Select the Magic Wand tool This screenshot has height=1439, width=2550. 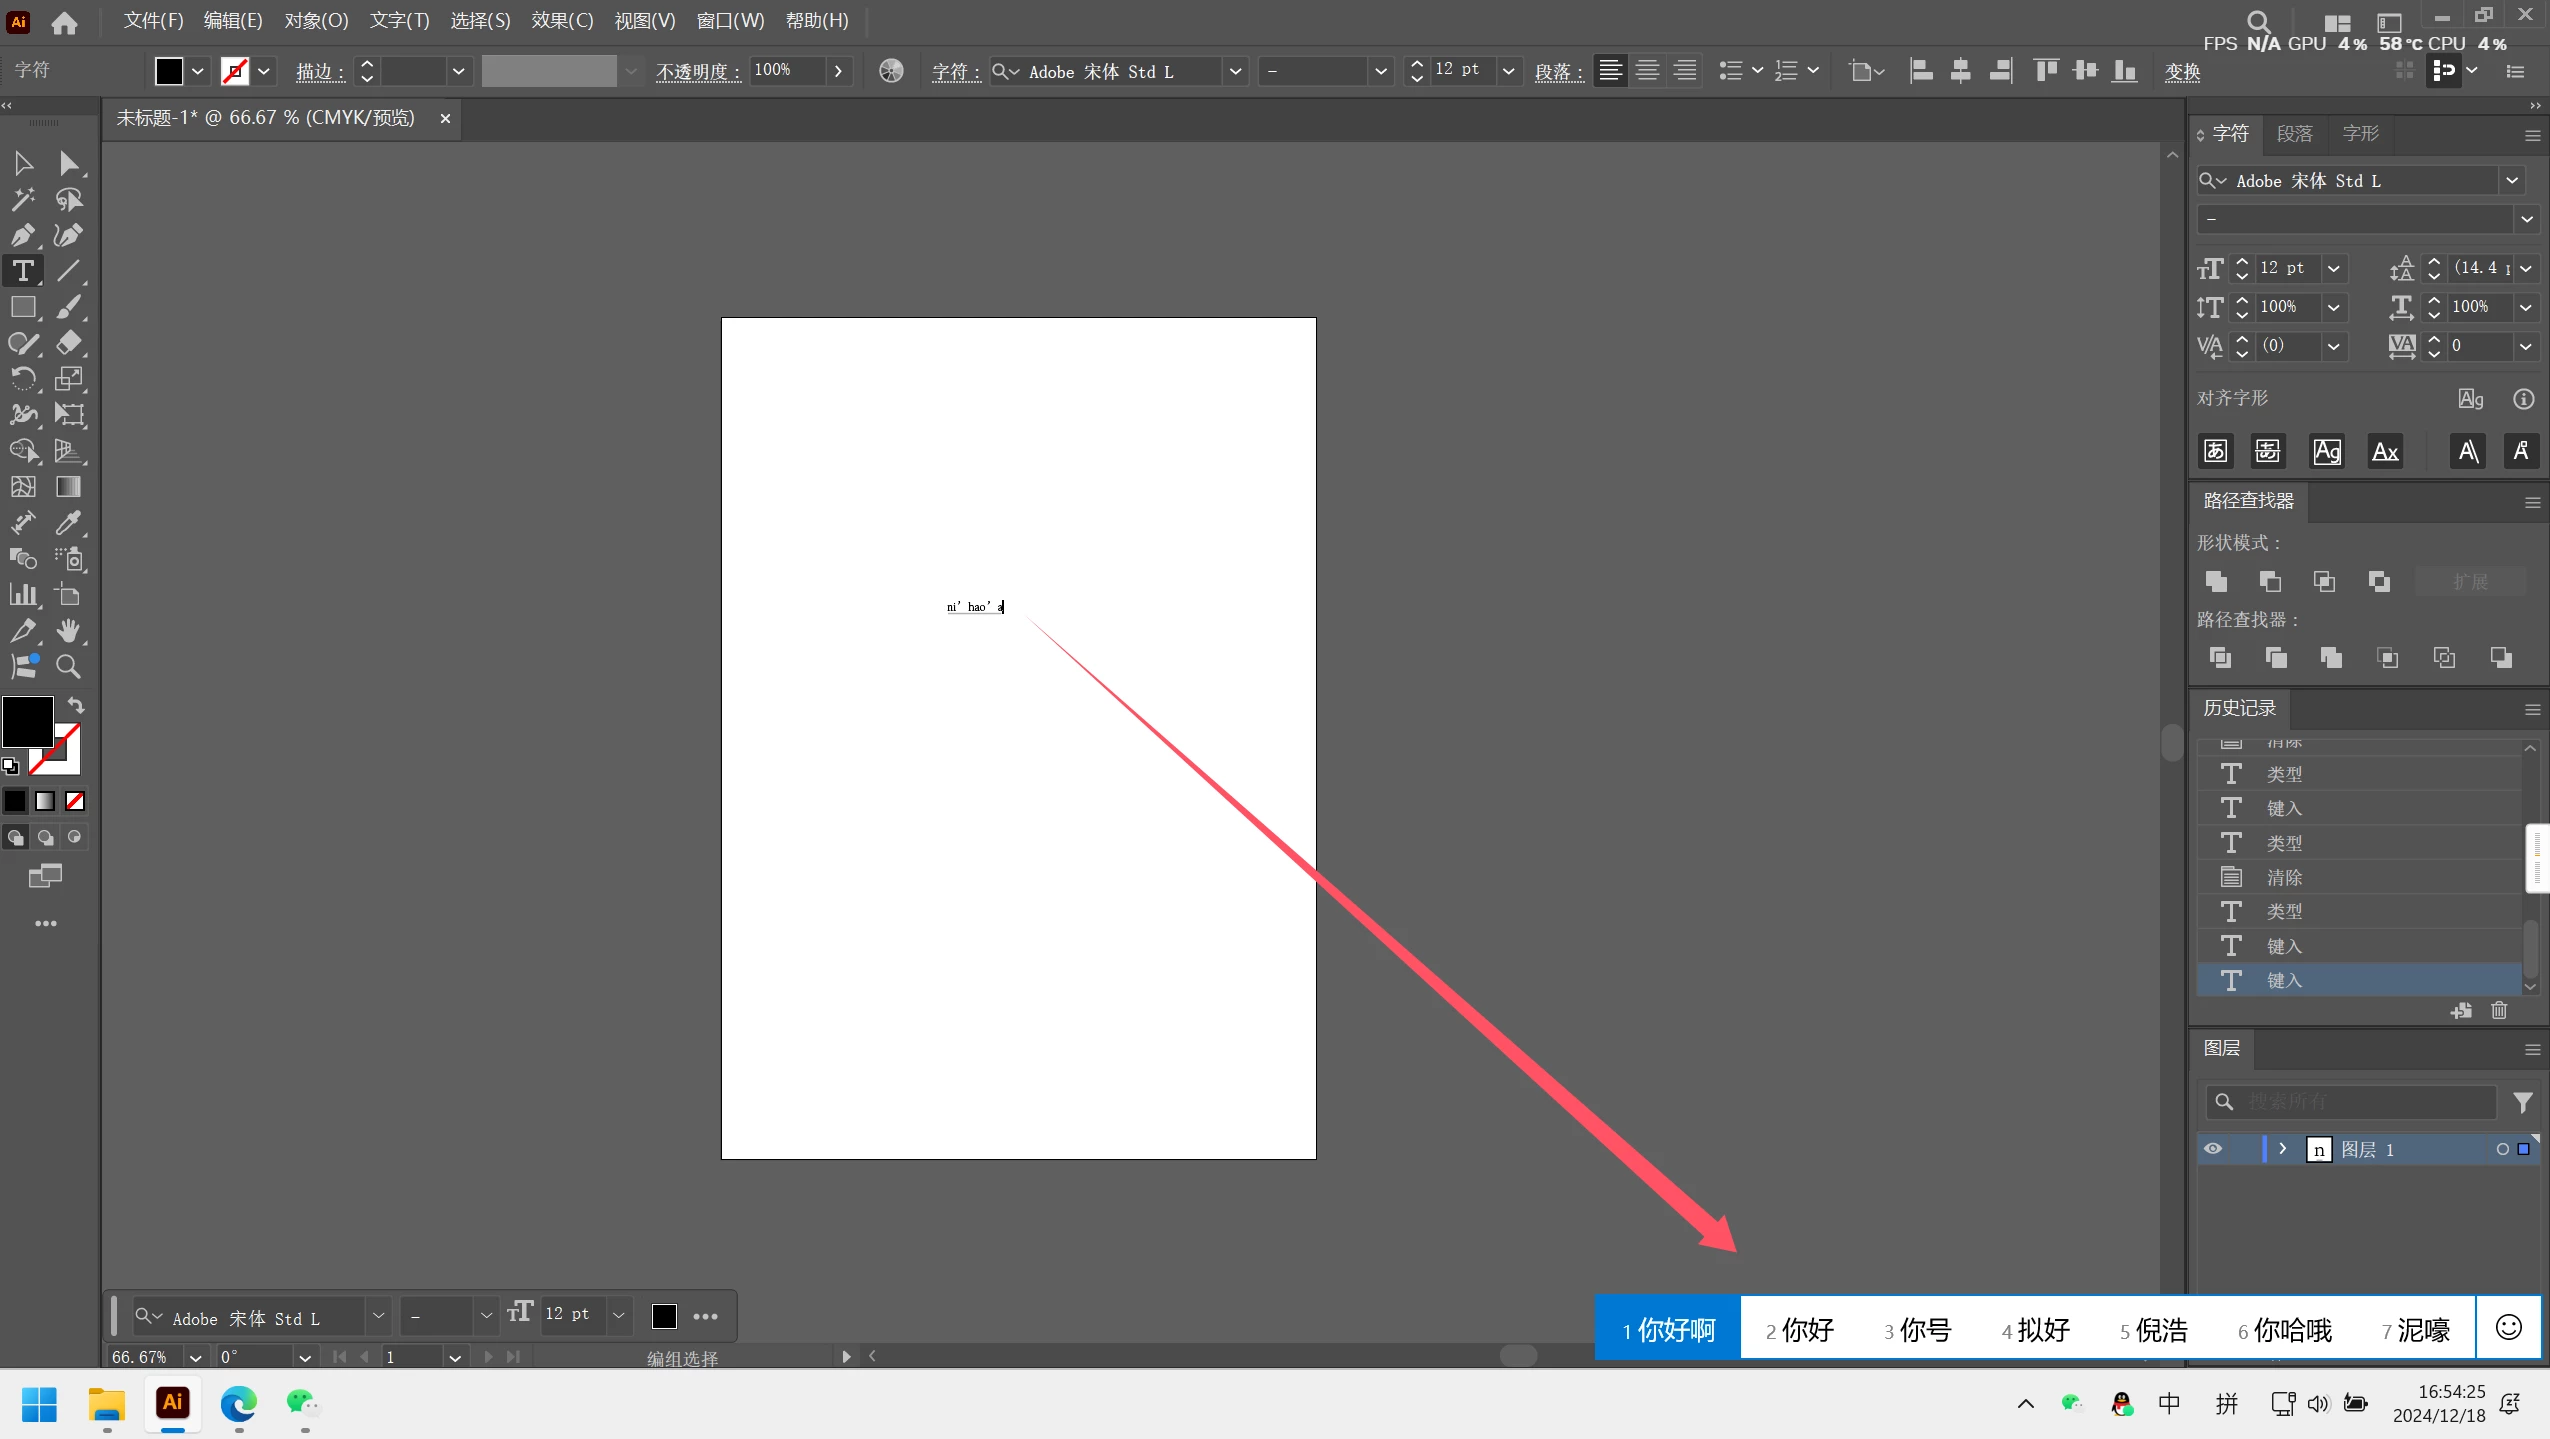click(x=22, y=199)
